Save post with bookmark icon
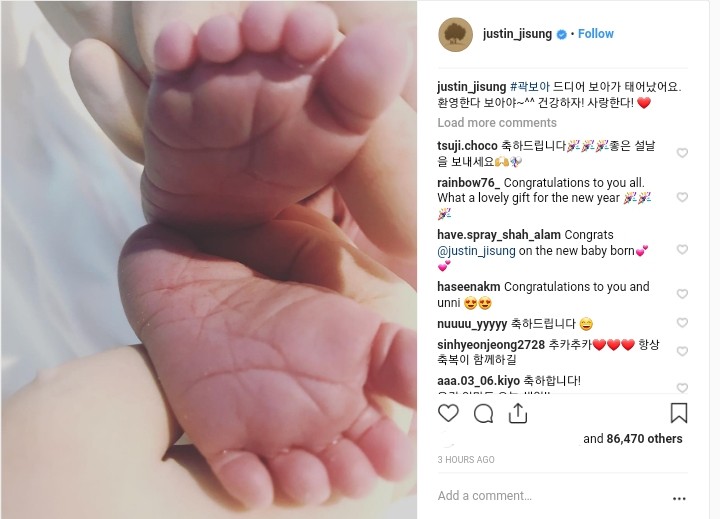This screenshot has width=720, height=519. tap(679, 413)
